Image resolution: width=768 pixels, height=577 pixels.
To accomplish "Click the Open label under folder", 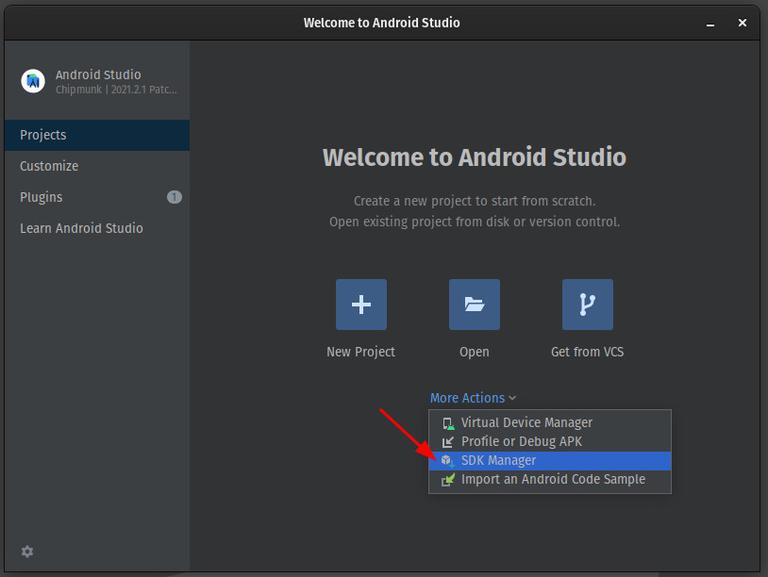I will (474, 352).
